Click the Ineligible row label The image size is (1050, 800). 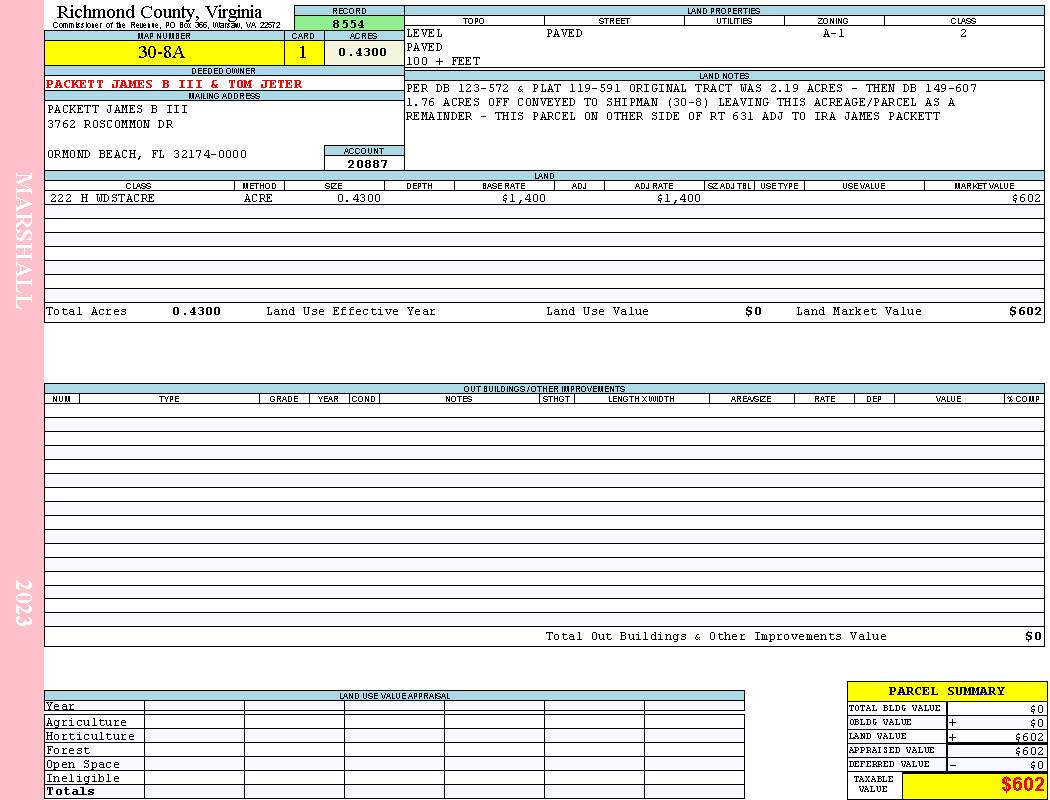pyautogui.click(x=82, y=779)
